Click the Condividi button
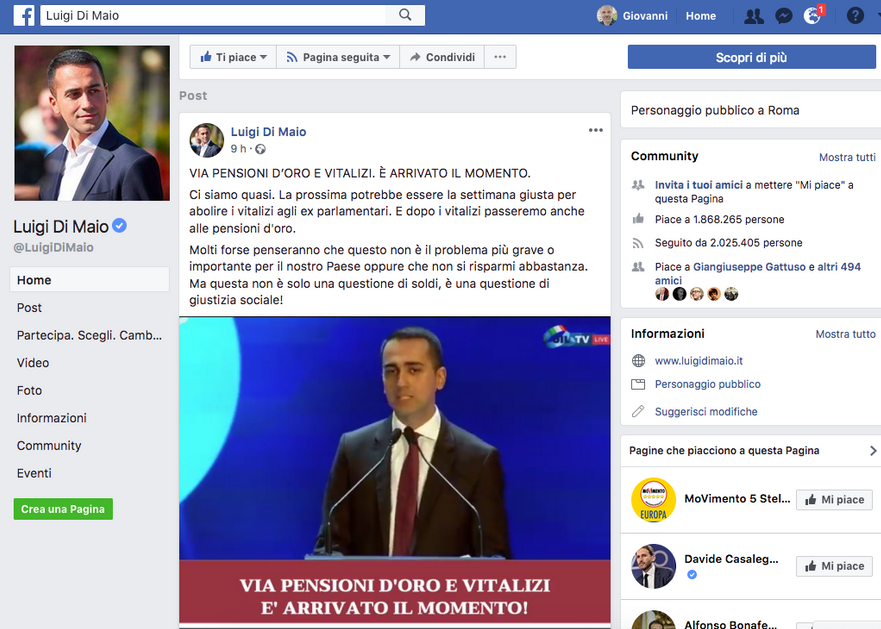Image resolution: width=881 pixels, height=629 pixels. click(442, 57)
